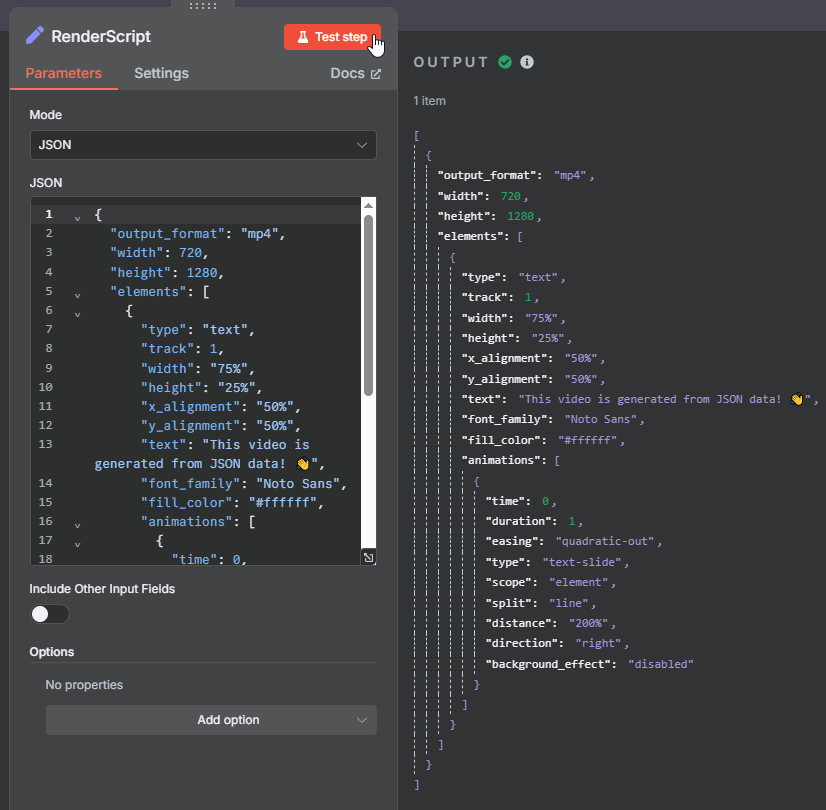
Task: Click the RenderScript pencil node icon
Action: click(x=35, y=36)
